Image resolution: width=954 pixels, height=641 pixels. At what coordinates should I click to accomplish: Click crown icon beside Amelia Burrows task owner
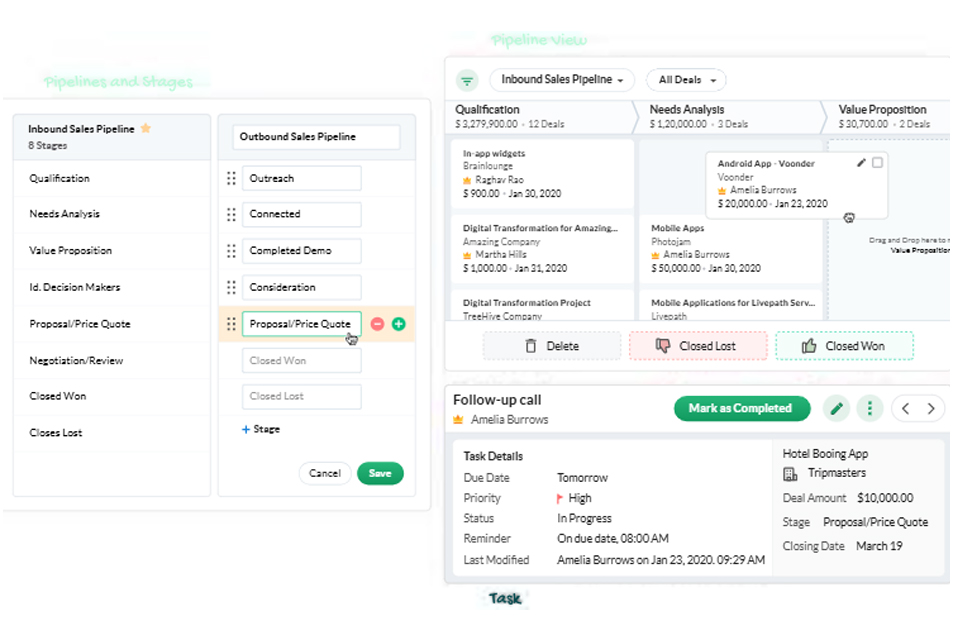(x=458, y=420)
